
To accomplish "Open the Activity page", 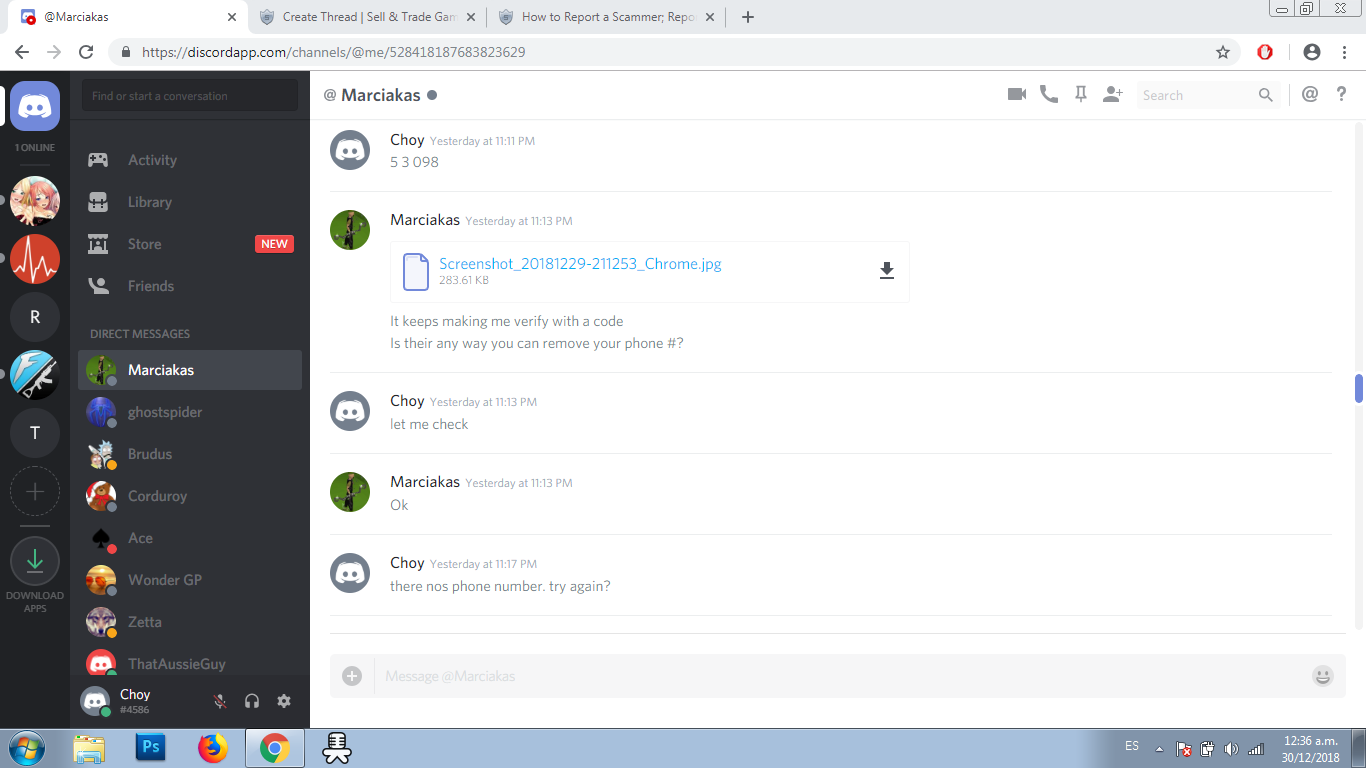I will pos(190,160).
